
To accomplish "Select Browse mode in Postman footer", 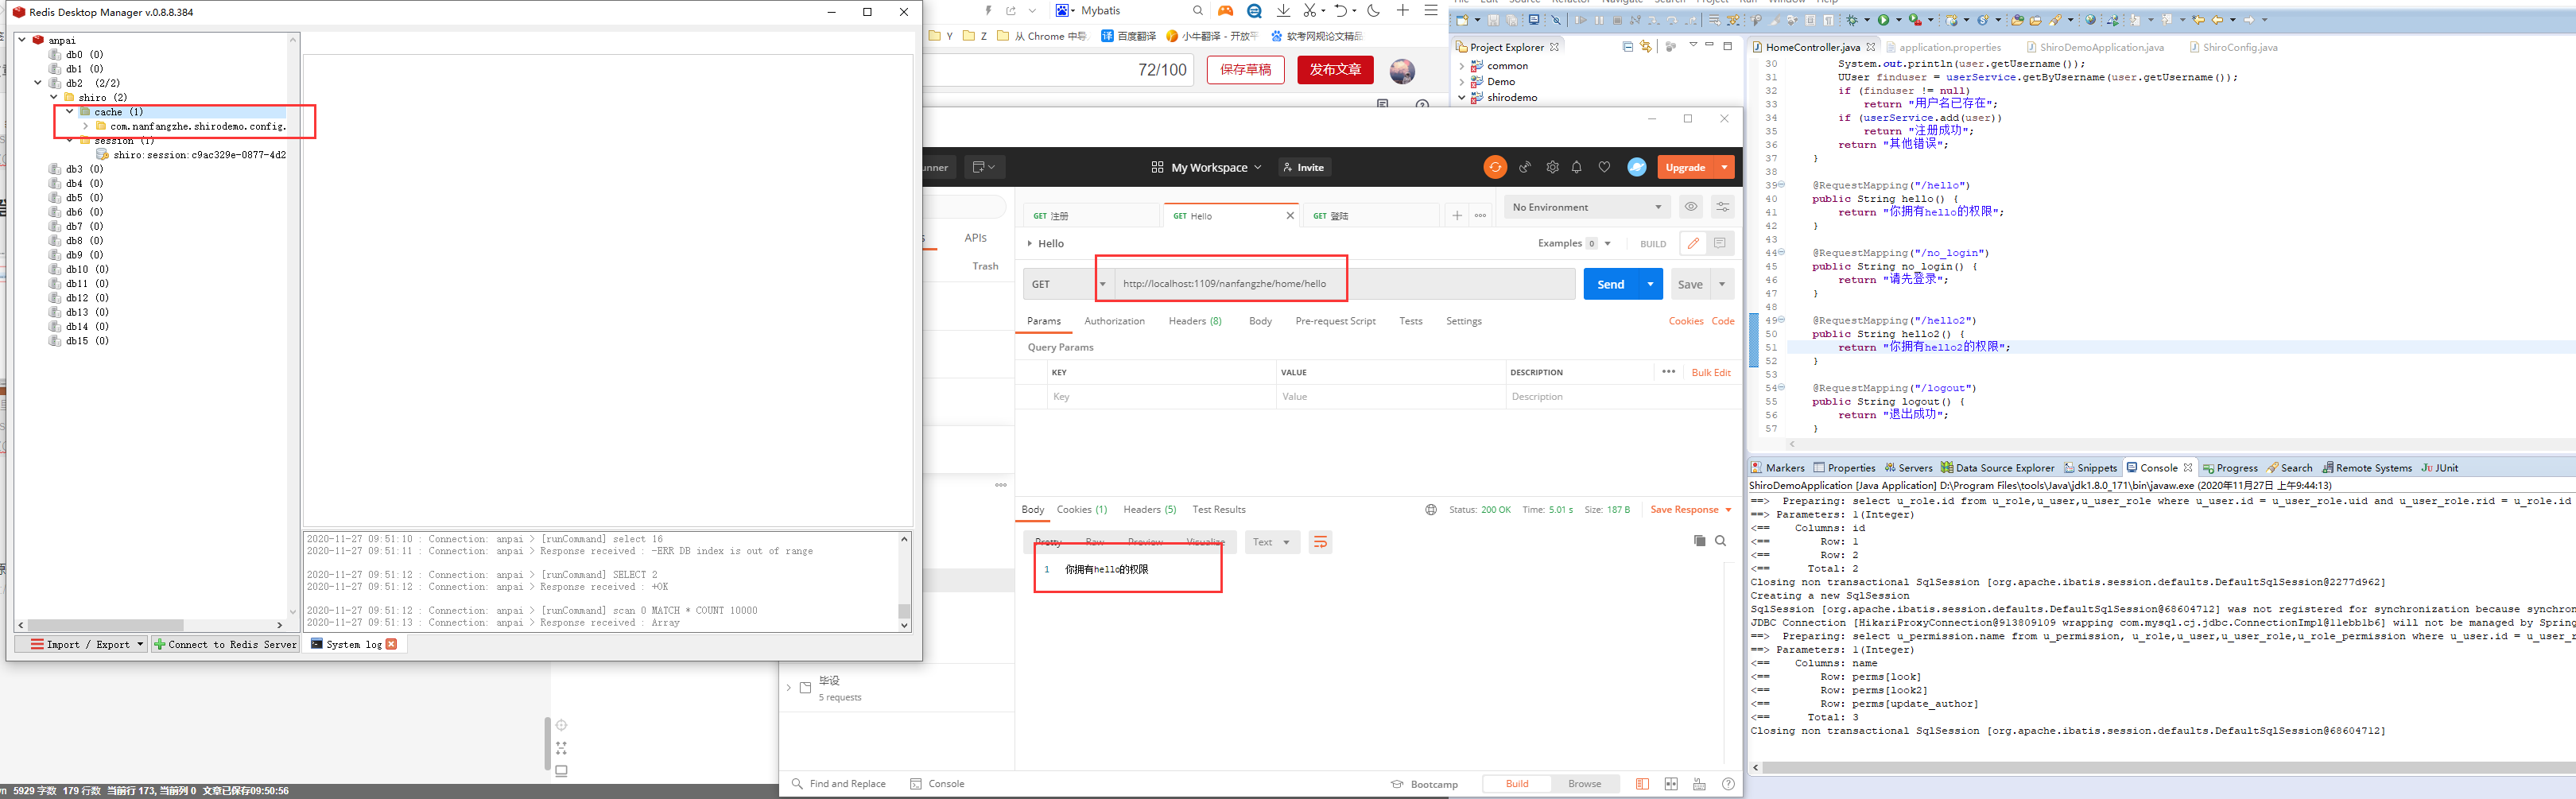I will click(1584, 784).
